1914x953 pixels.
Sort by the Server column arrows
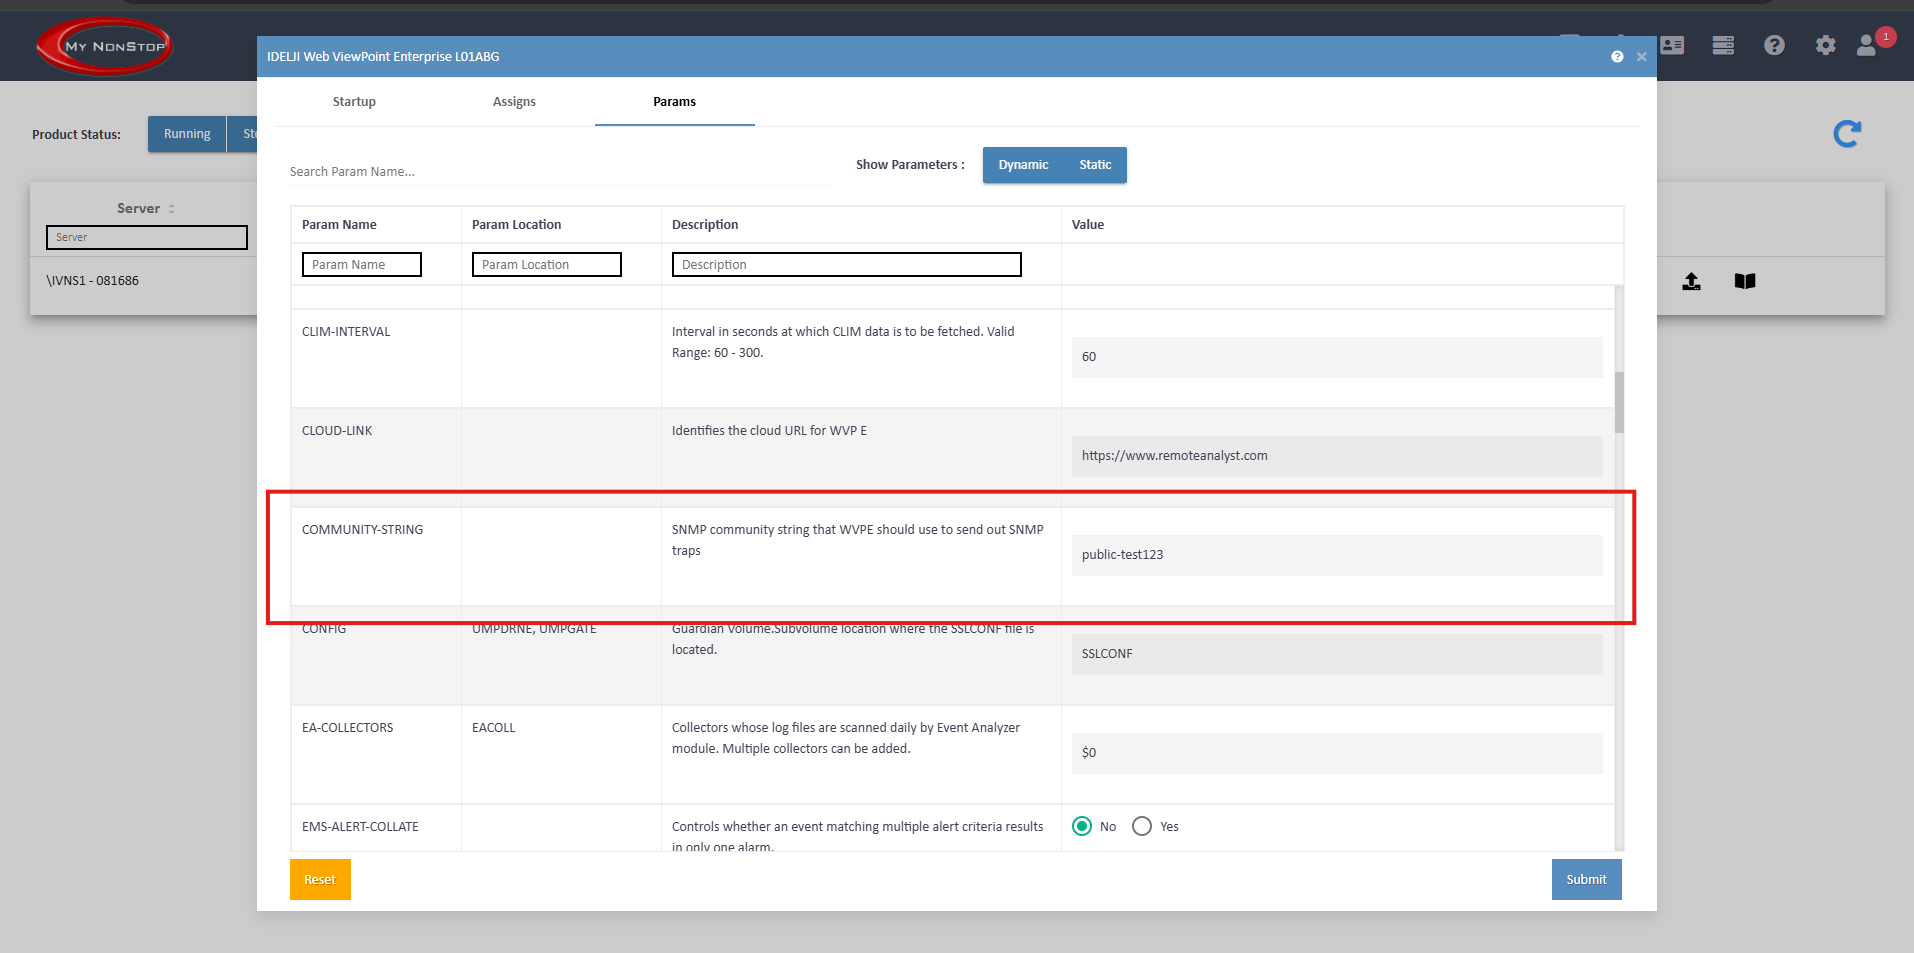tap(172, 209)
